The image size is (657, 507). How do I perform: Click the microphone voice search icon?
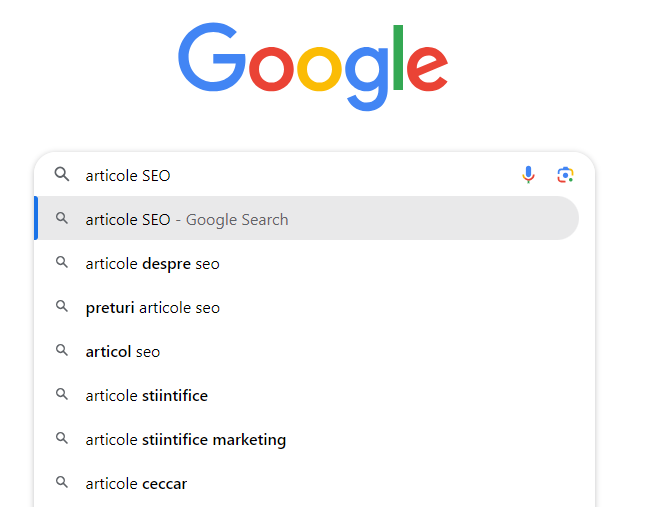(x=529, y=175)
